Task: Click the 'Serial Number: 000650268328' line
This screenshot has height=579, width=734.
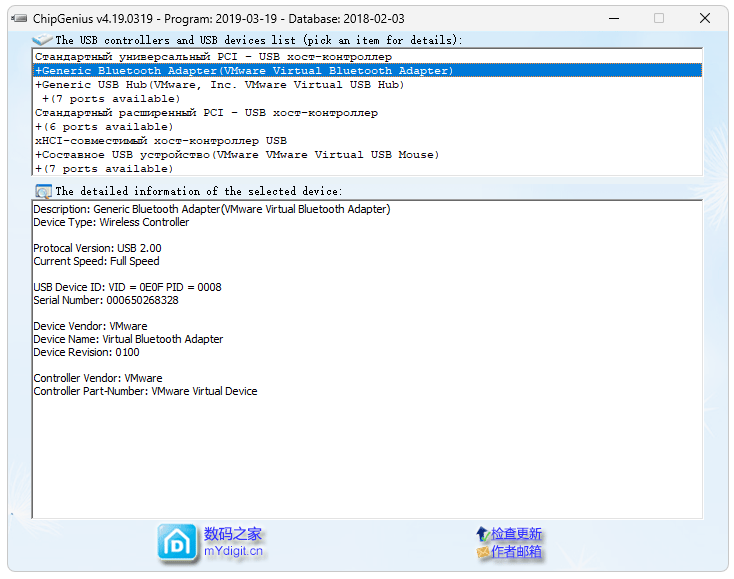Action: pos(106,300)
